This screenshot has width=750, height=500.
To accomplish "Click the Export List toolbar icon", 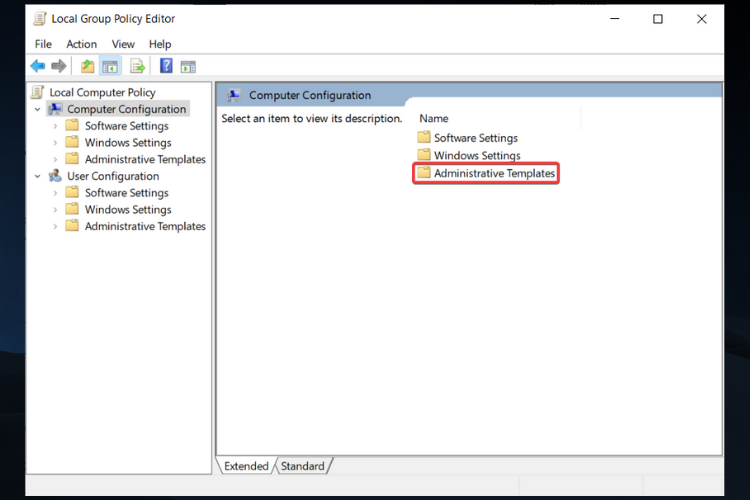I will click(x=138, y=66).
